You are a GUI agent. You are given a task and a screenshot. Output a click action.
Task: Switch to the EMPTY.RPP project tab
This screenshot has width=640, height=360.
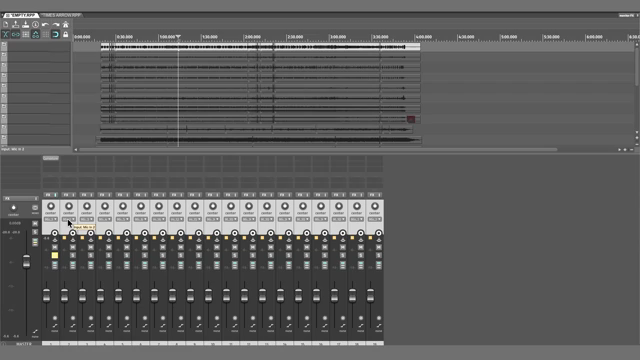click(x=21, y=15)
